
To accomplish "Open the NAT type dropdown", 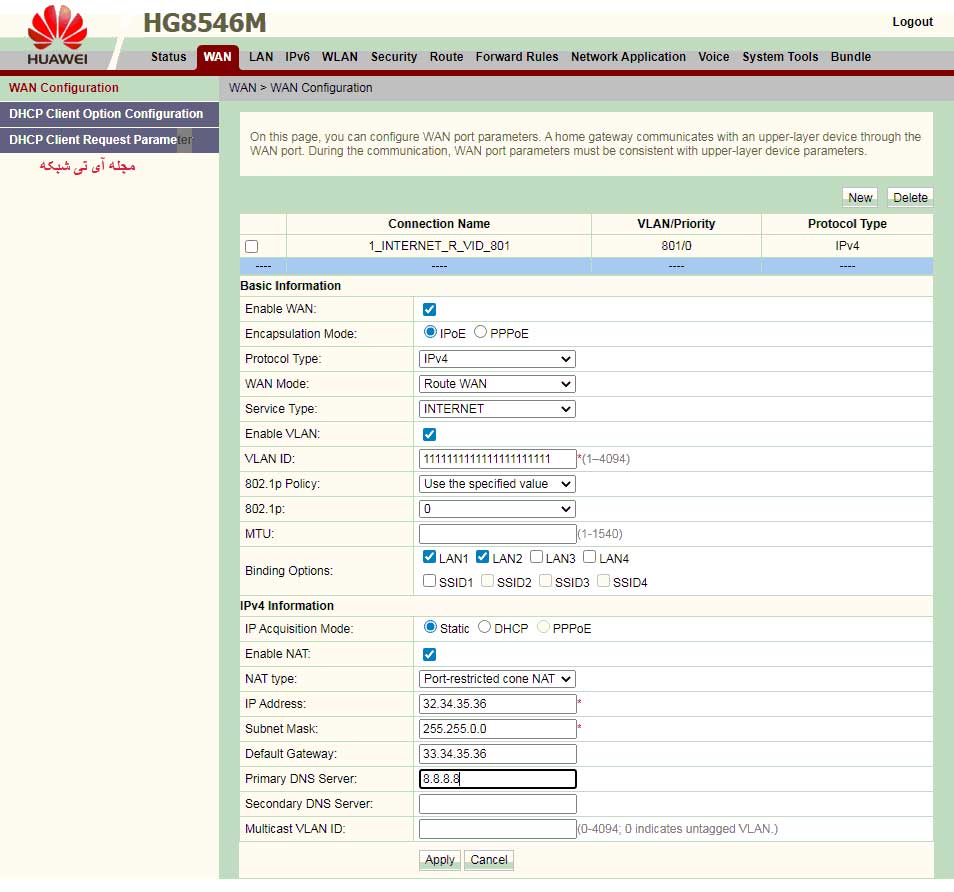I will [x=497, y=679].
